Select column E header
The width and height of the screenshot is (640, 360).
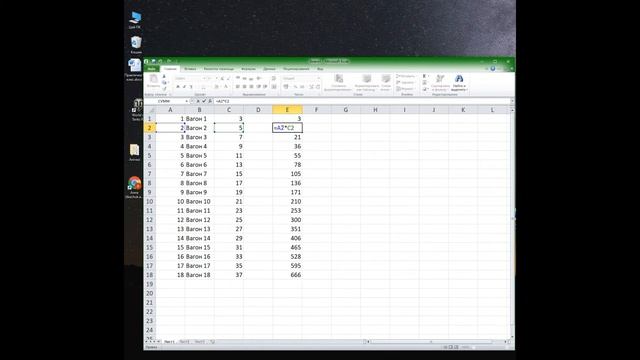click(287, 110)
